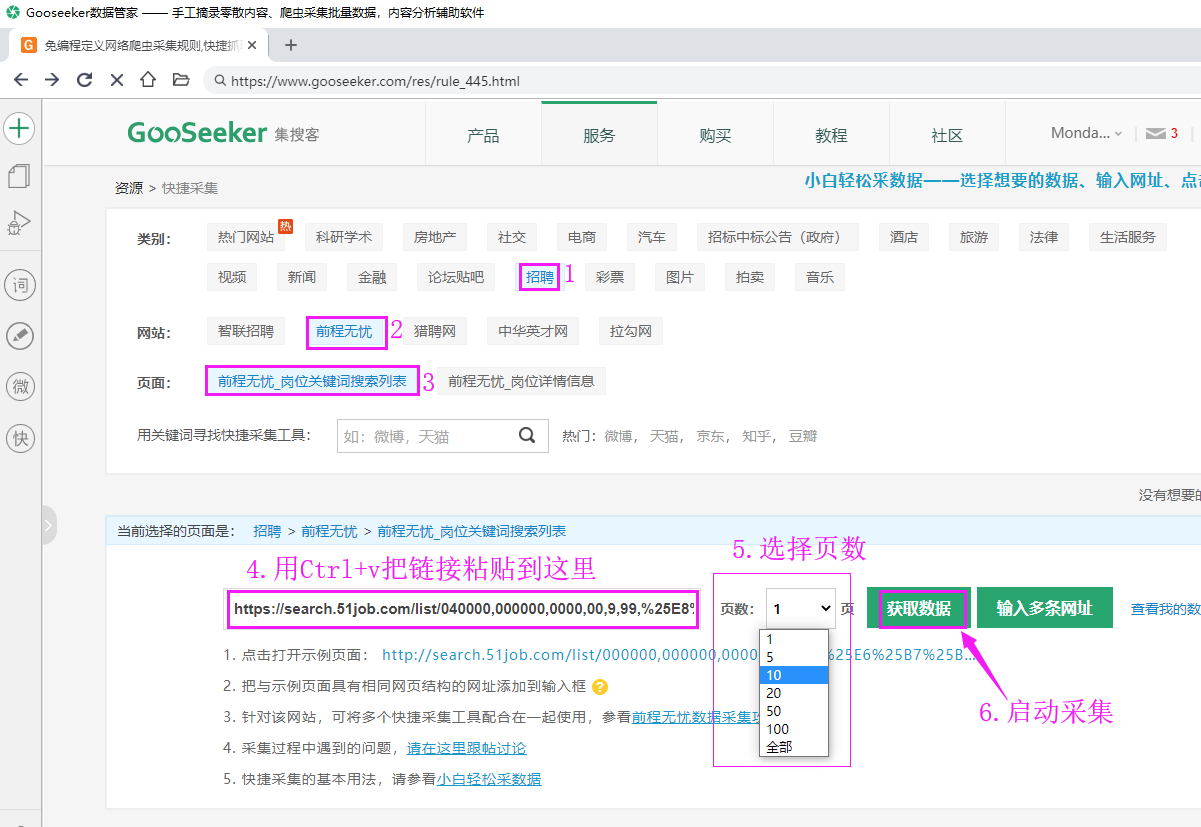The height and width of the screenshot is (827, 1201).
Task: Choose 前程无忧_岗位关键词搜索列表 page
Action: click(x=312, y=381)
